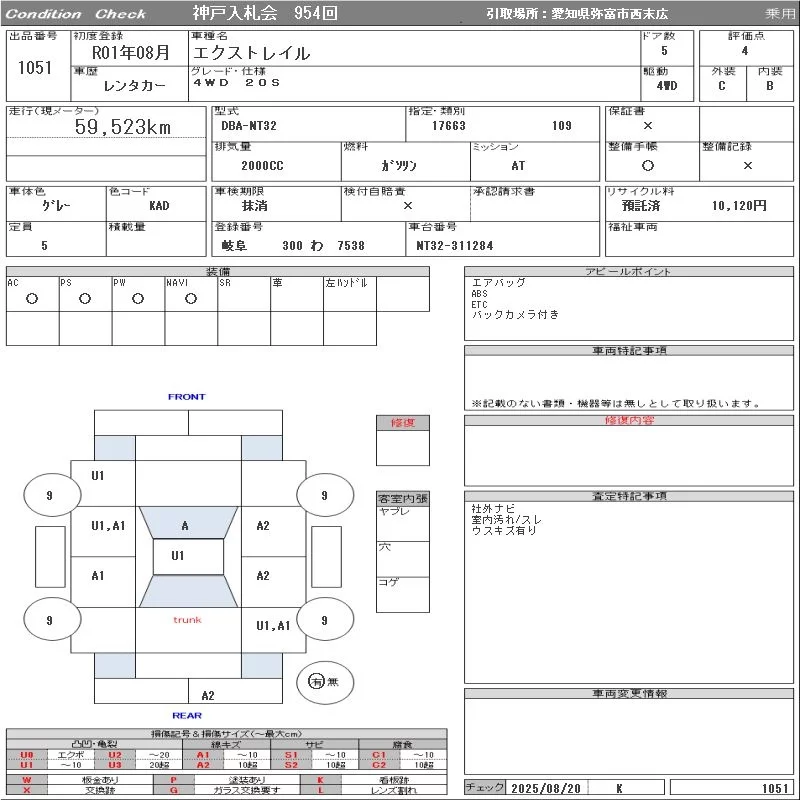Image resolution: width=800 pixels, height=800 pixels.
Task: Click the red W legend label
Action: 27,780
